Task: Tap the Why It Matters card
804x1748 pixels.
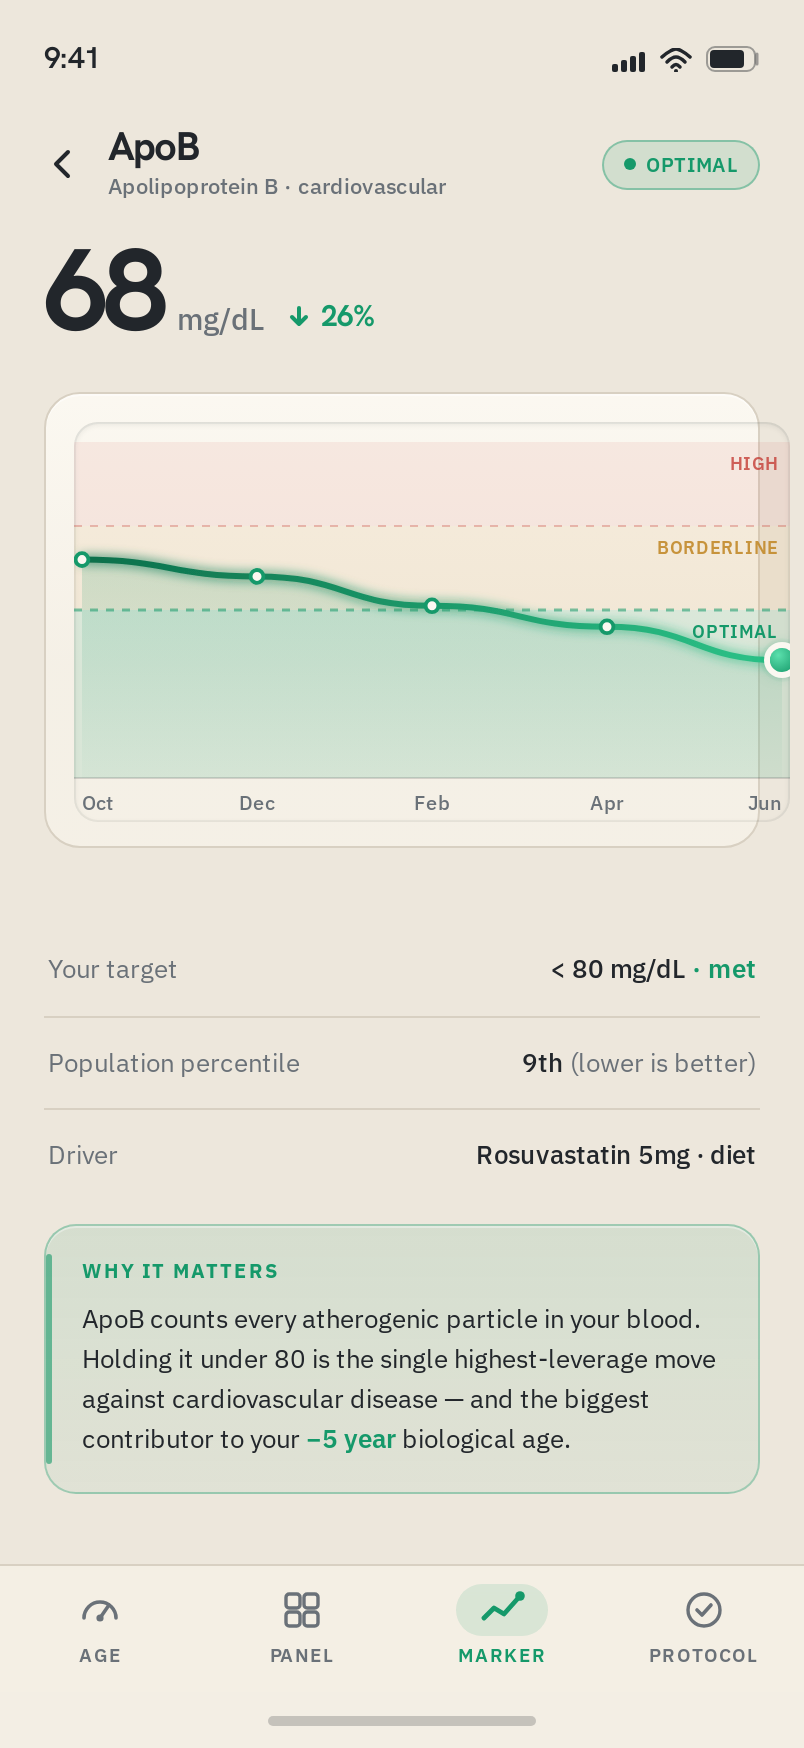Action: (402, 1359)
